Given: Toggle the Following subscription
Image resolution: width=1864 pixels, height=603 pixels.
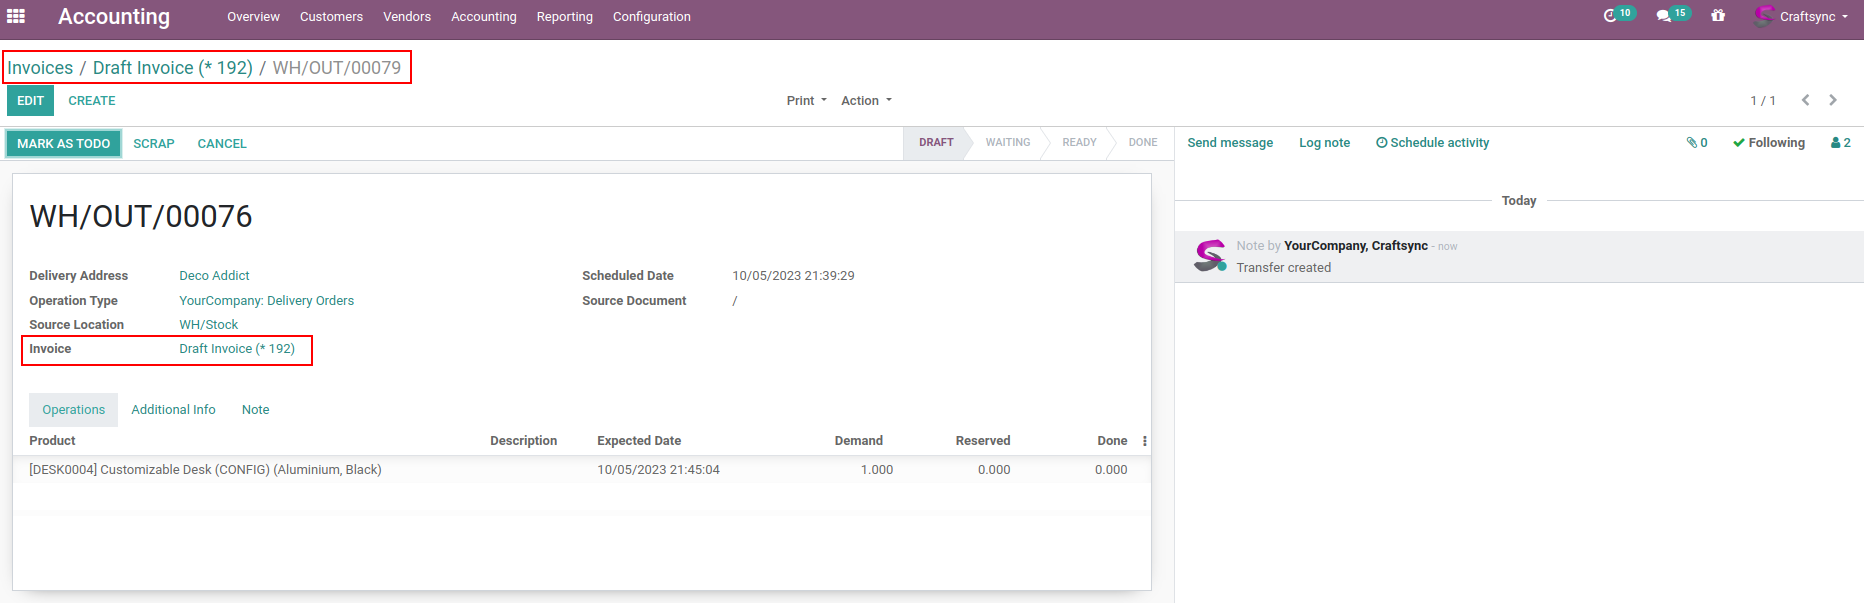Looking at the screenshot, I should (x=1769, y=143).
